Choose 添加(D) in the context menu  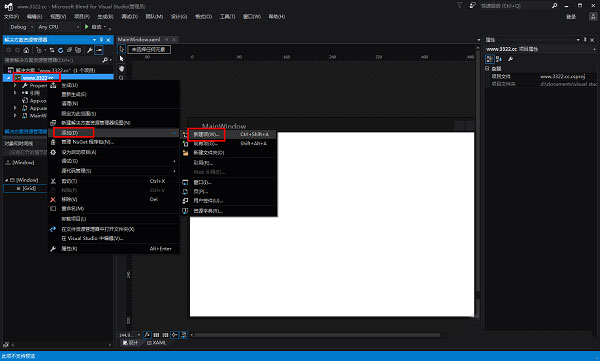pyautogui.click(x=114, y=133)
